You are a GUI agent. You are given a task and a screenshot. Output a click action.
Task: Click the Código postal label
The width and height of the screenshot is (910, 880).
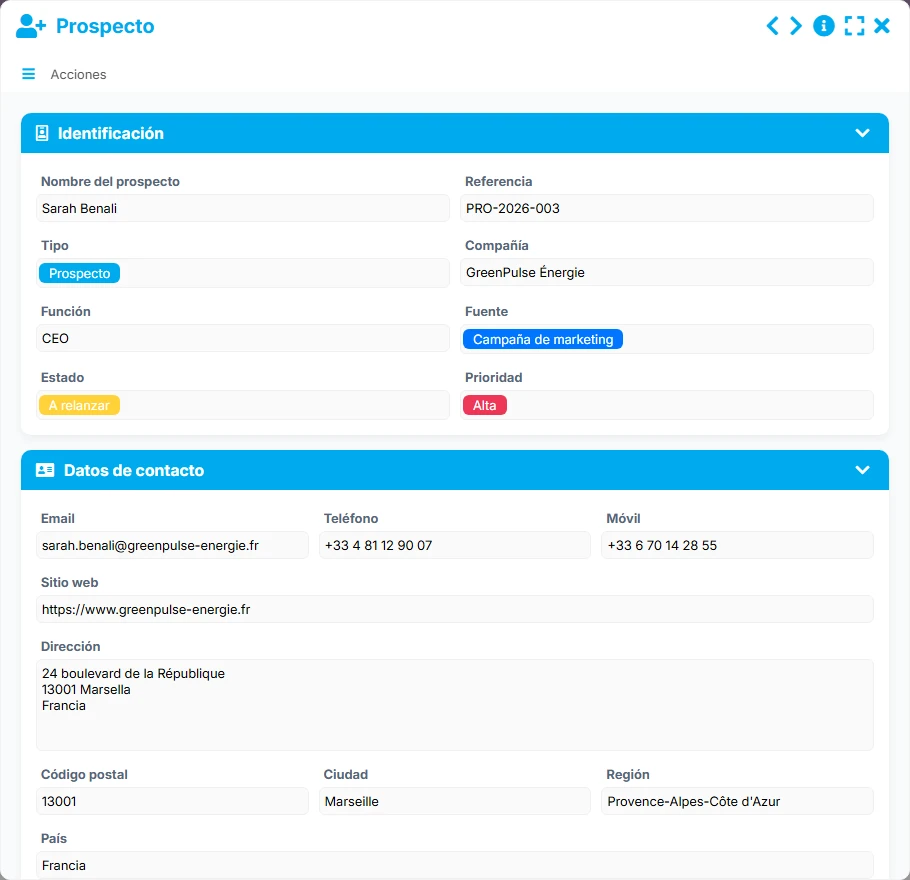point(84,774)
